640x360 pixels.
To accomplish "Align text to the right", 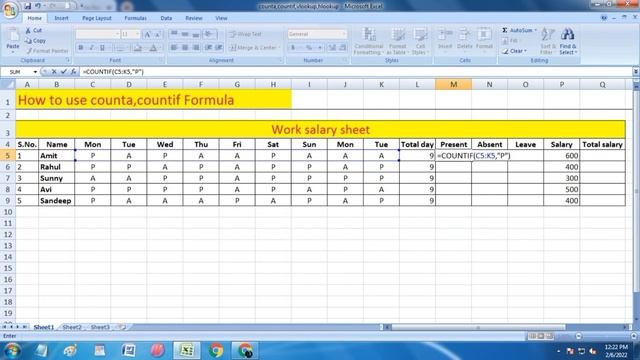I will pos(196,48).
